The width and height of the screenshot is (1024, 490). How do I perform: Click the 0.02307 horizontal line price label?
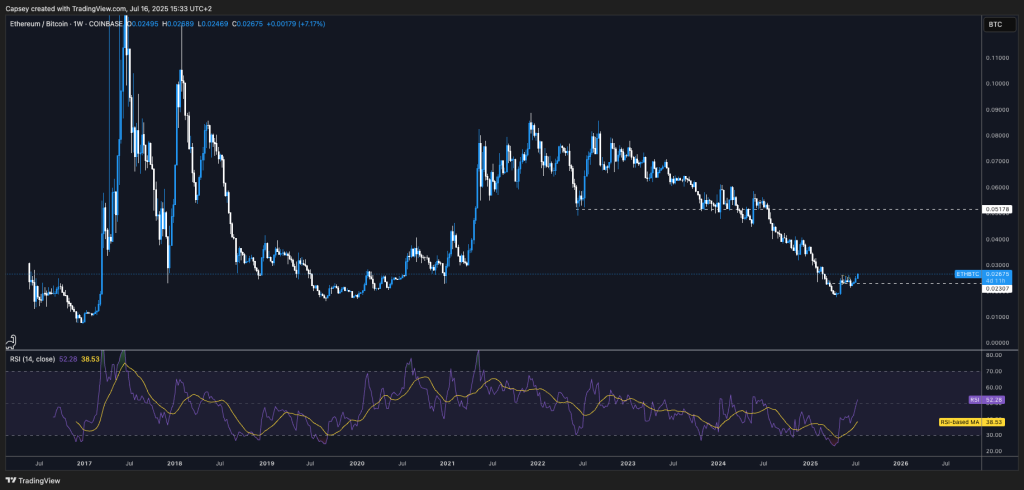click(x=996, y=290)
